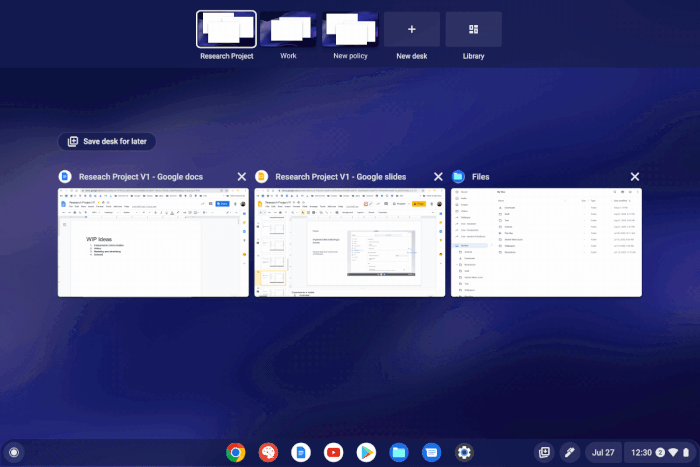700x467 pixels.
Task: Open the launcher circle button on shelf
Action: (14, 452)
